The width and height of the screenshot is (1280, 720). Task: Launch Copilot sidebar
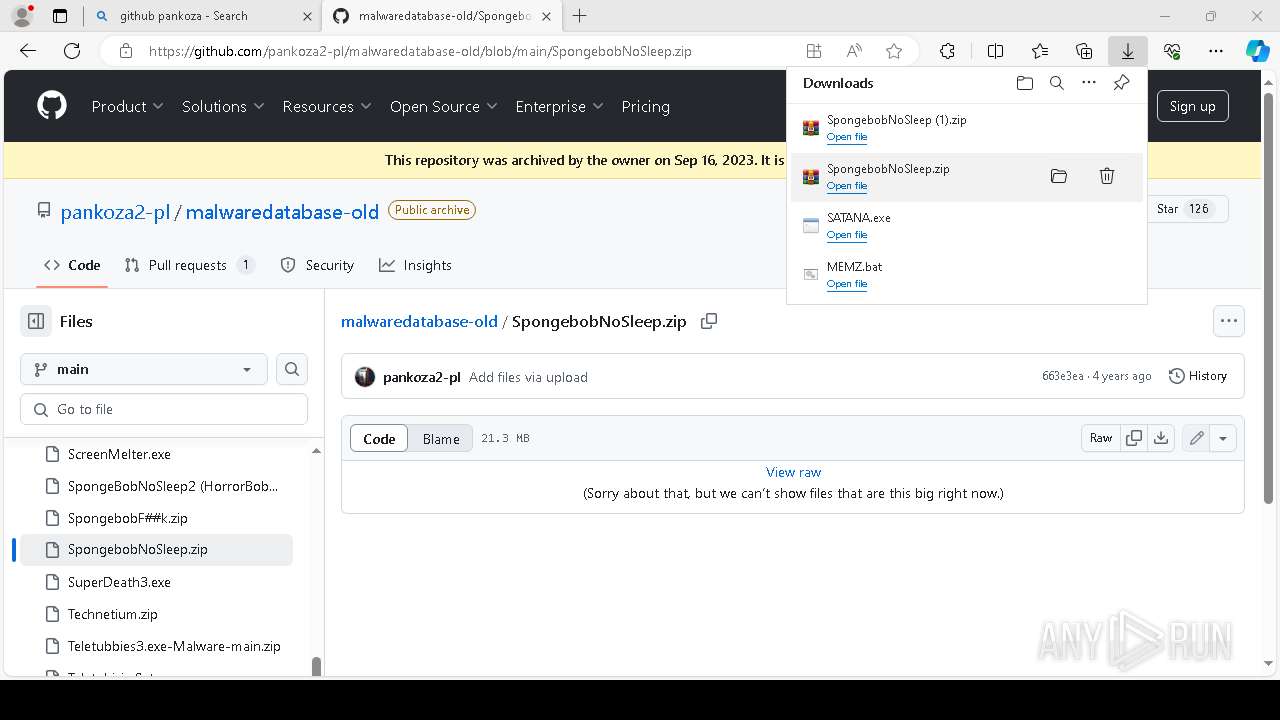tap(1257, 51)
